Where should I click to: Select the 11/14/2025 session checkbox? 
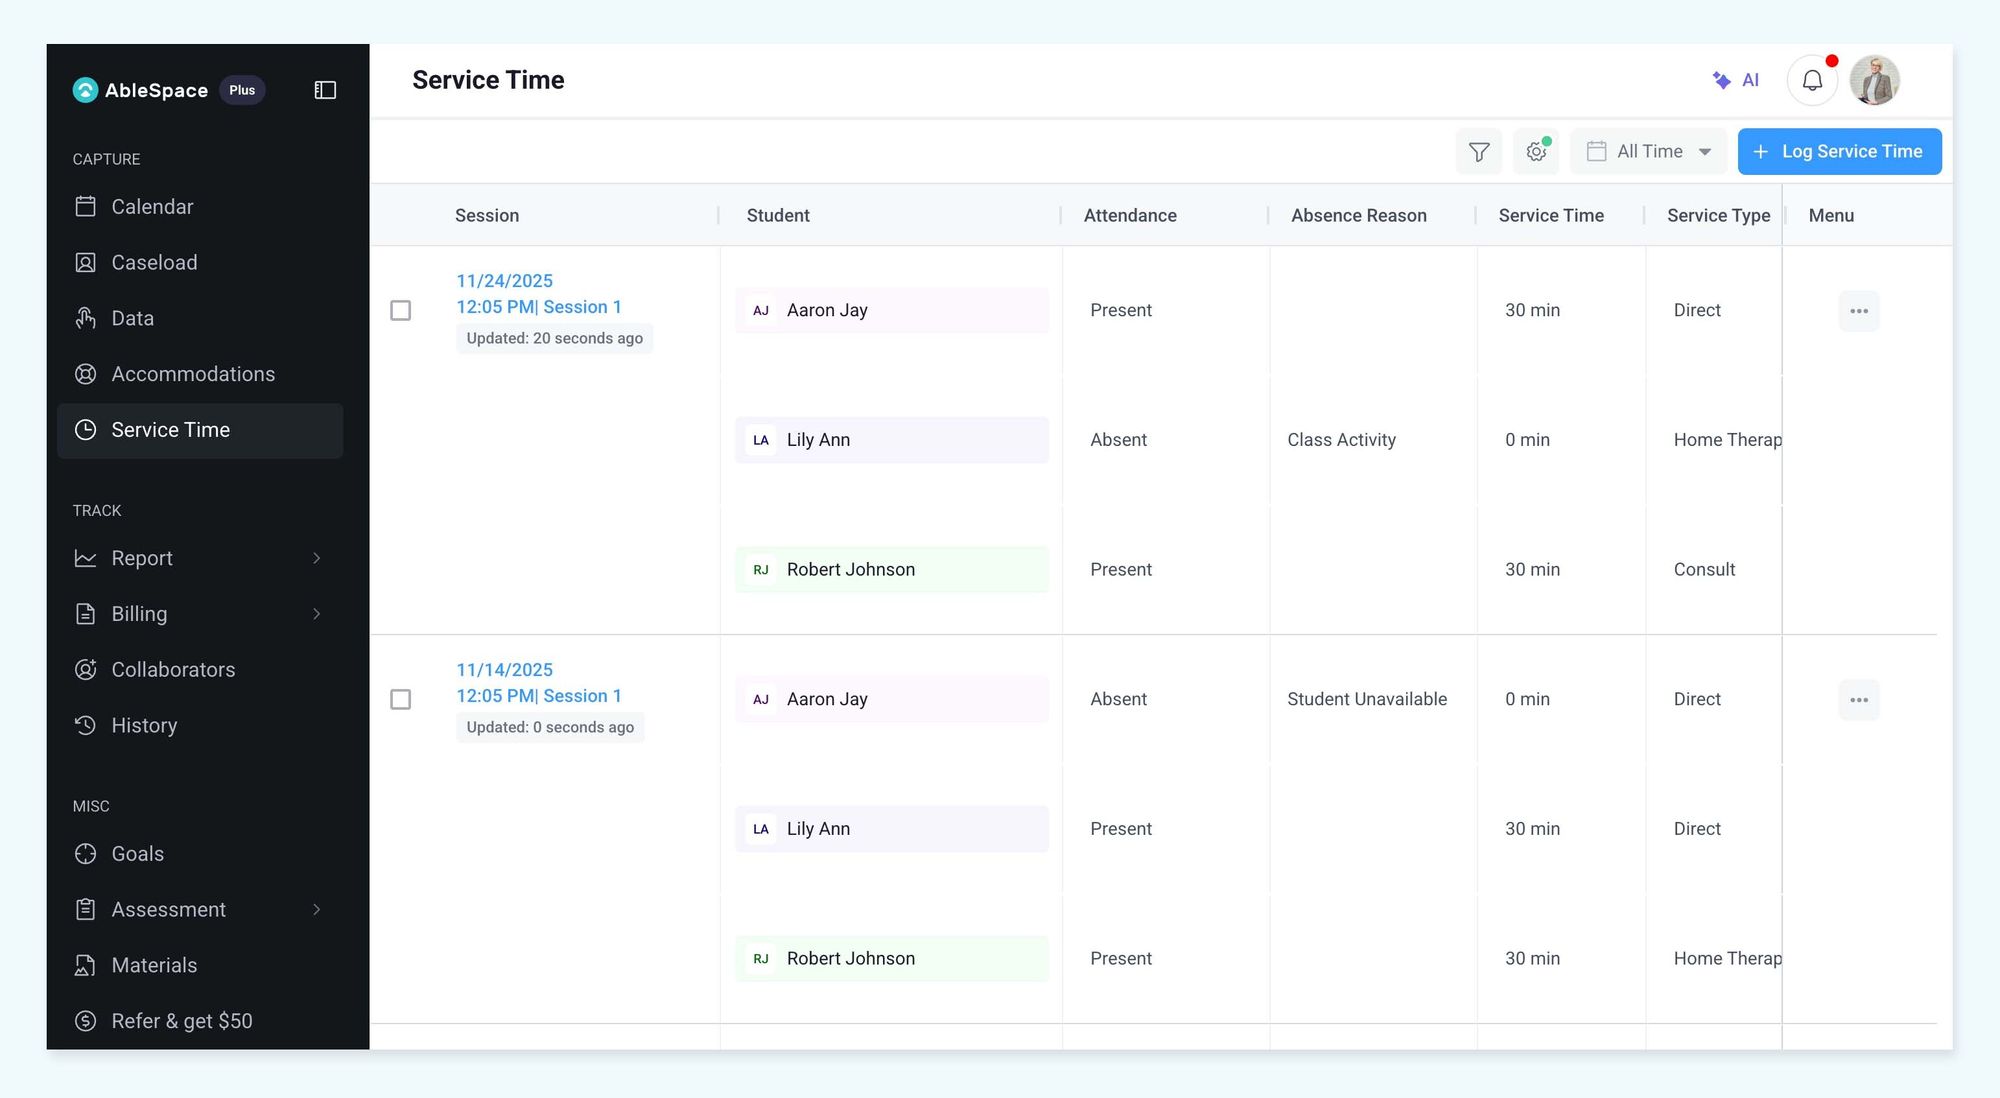(401, 700)
